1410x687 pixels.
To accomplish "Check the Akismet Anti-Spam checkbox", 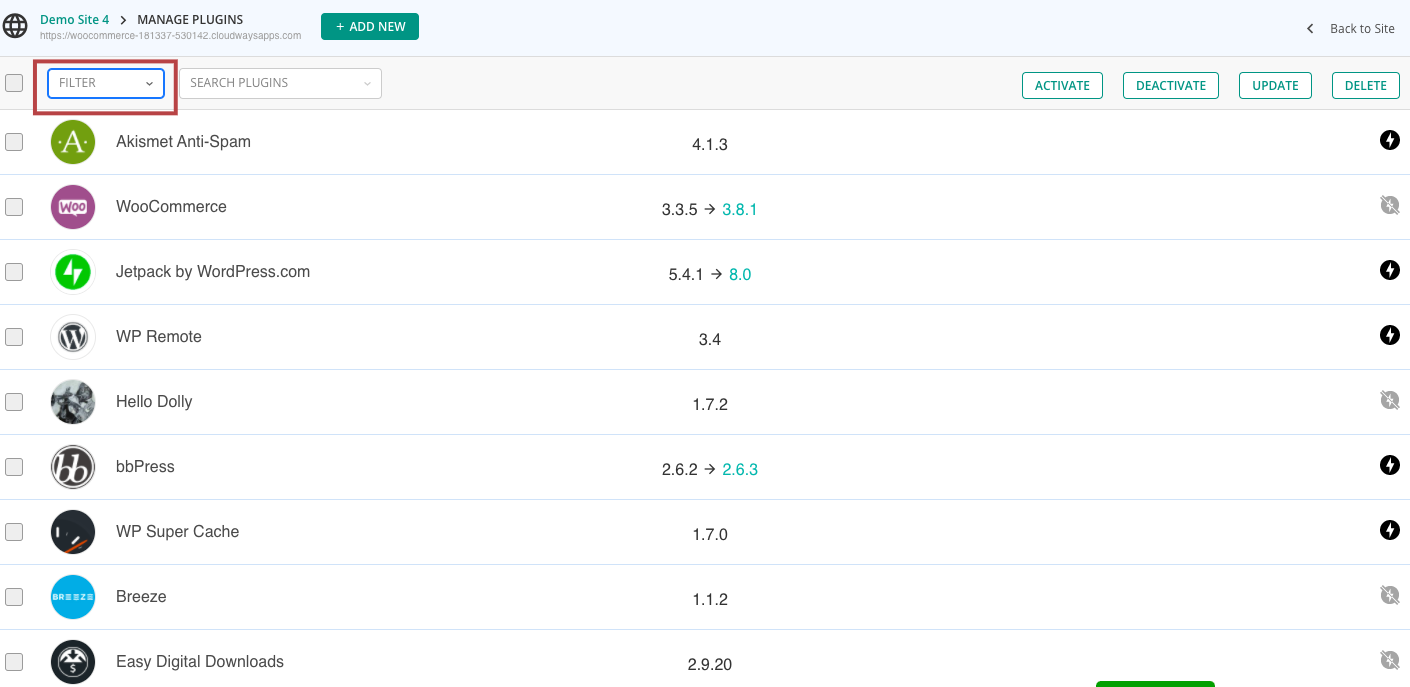I will (x=14, y=142).
